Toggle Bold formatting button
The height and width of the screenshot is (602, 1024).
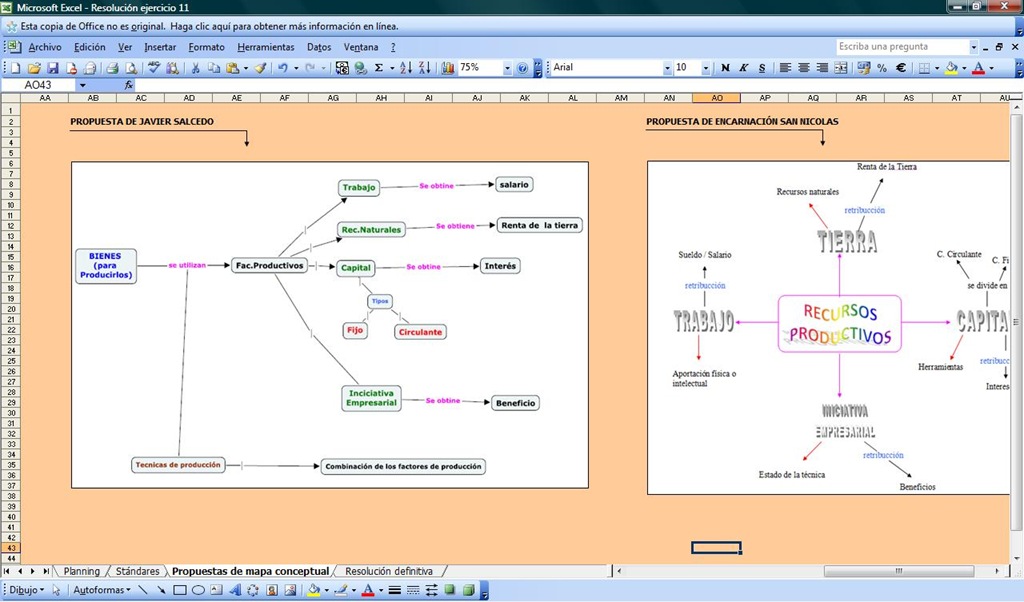(725, 68)
